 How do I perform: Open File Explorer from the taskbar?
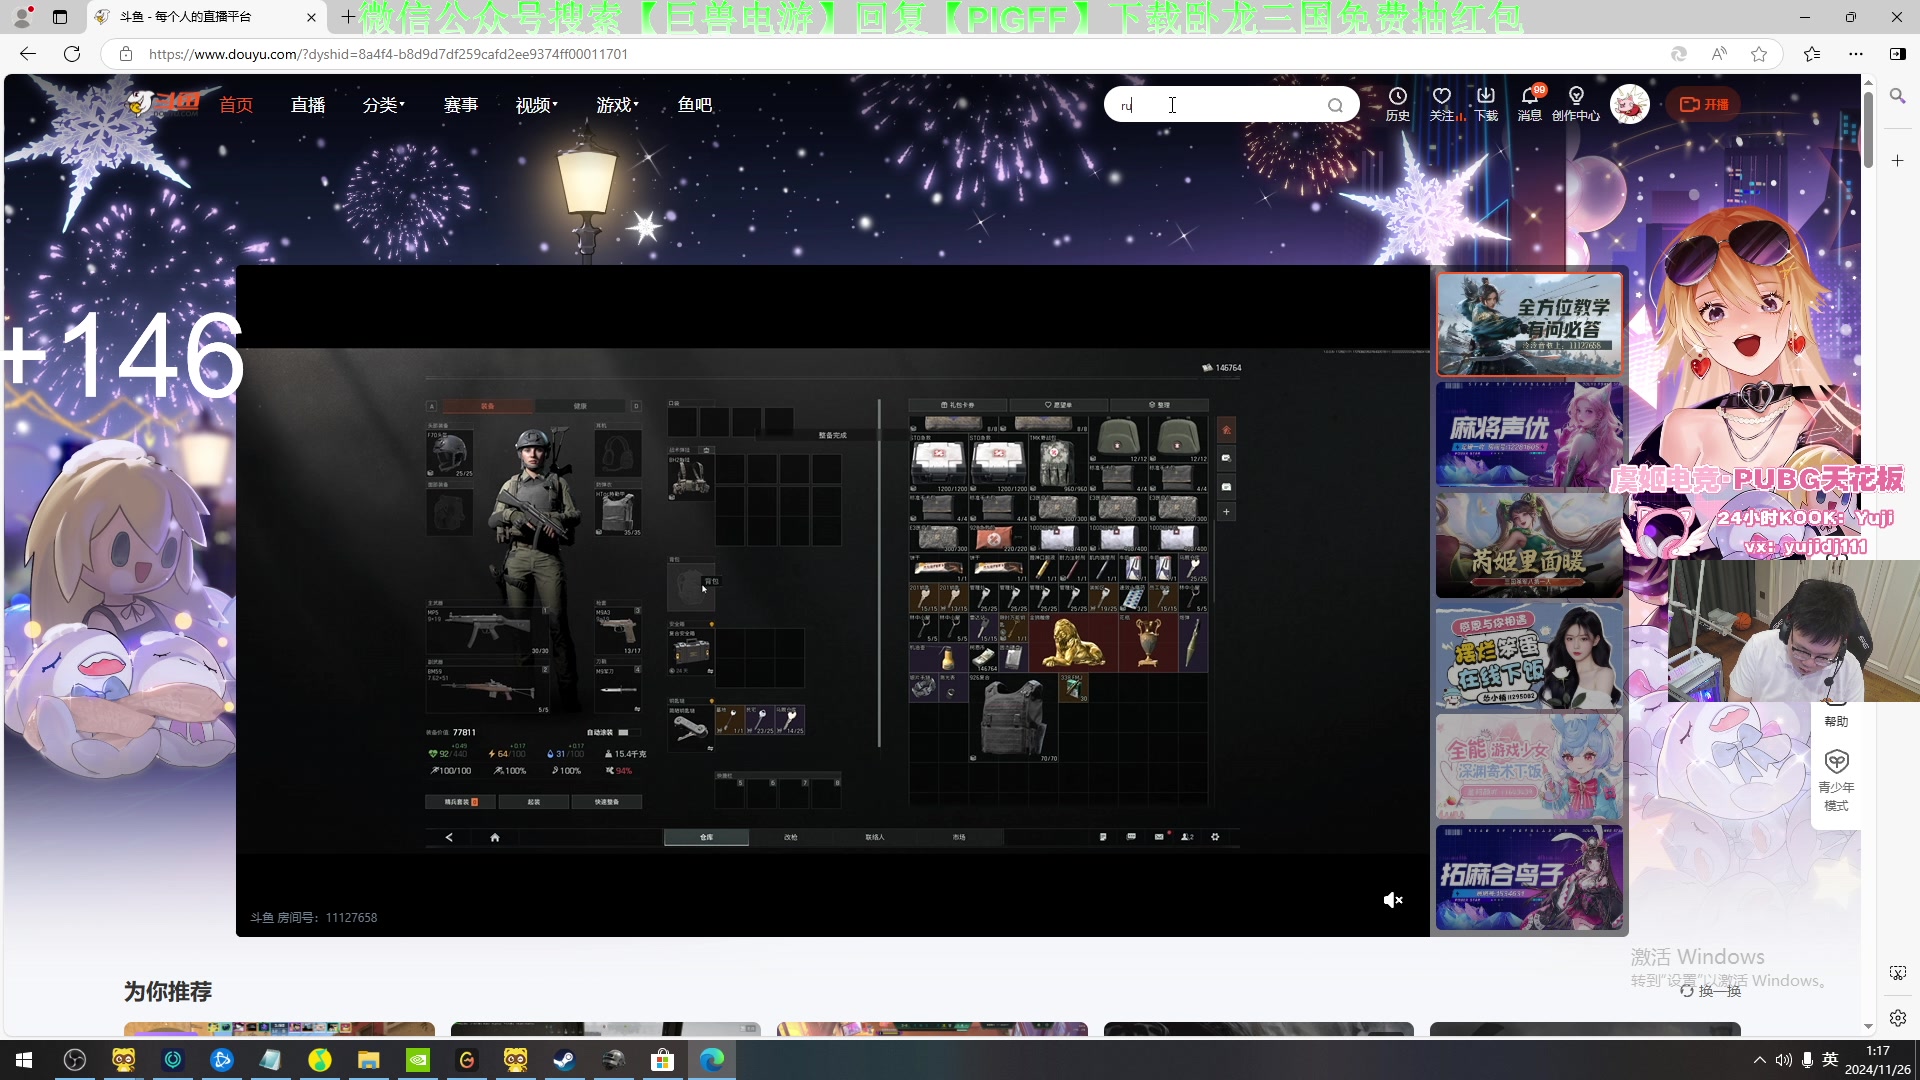[x=369, y=1060]
